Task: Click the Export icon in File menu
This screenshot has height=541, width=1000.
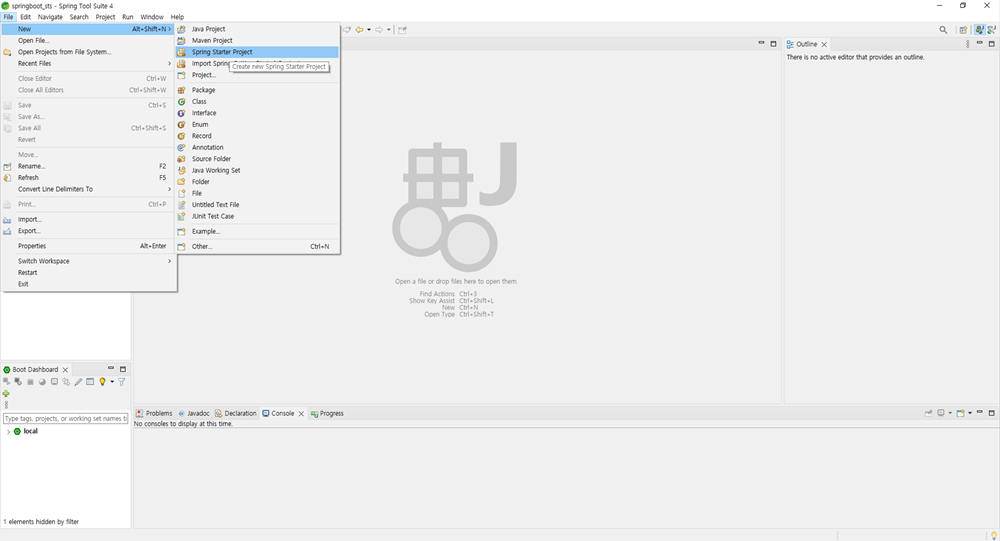Action: point(8,231)
